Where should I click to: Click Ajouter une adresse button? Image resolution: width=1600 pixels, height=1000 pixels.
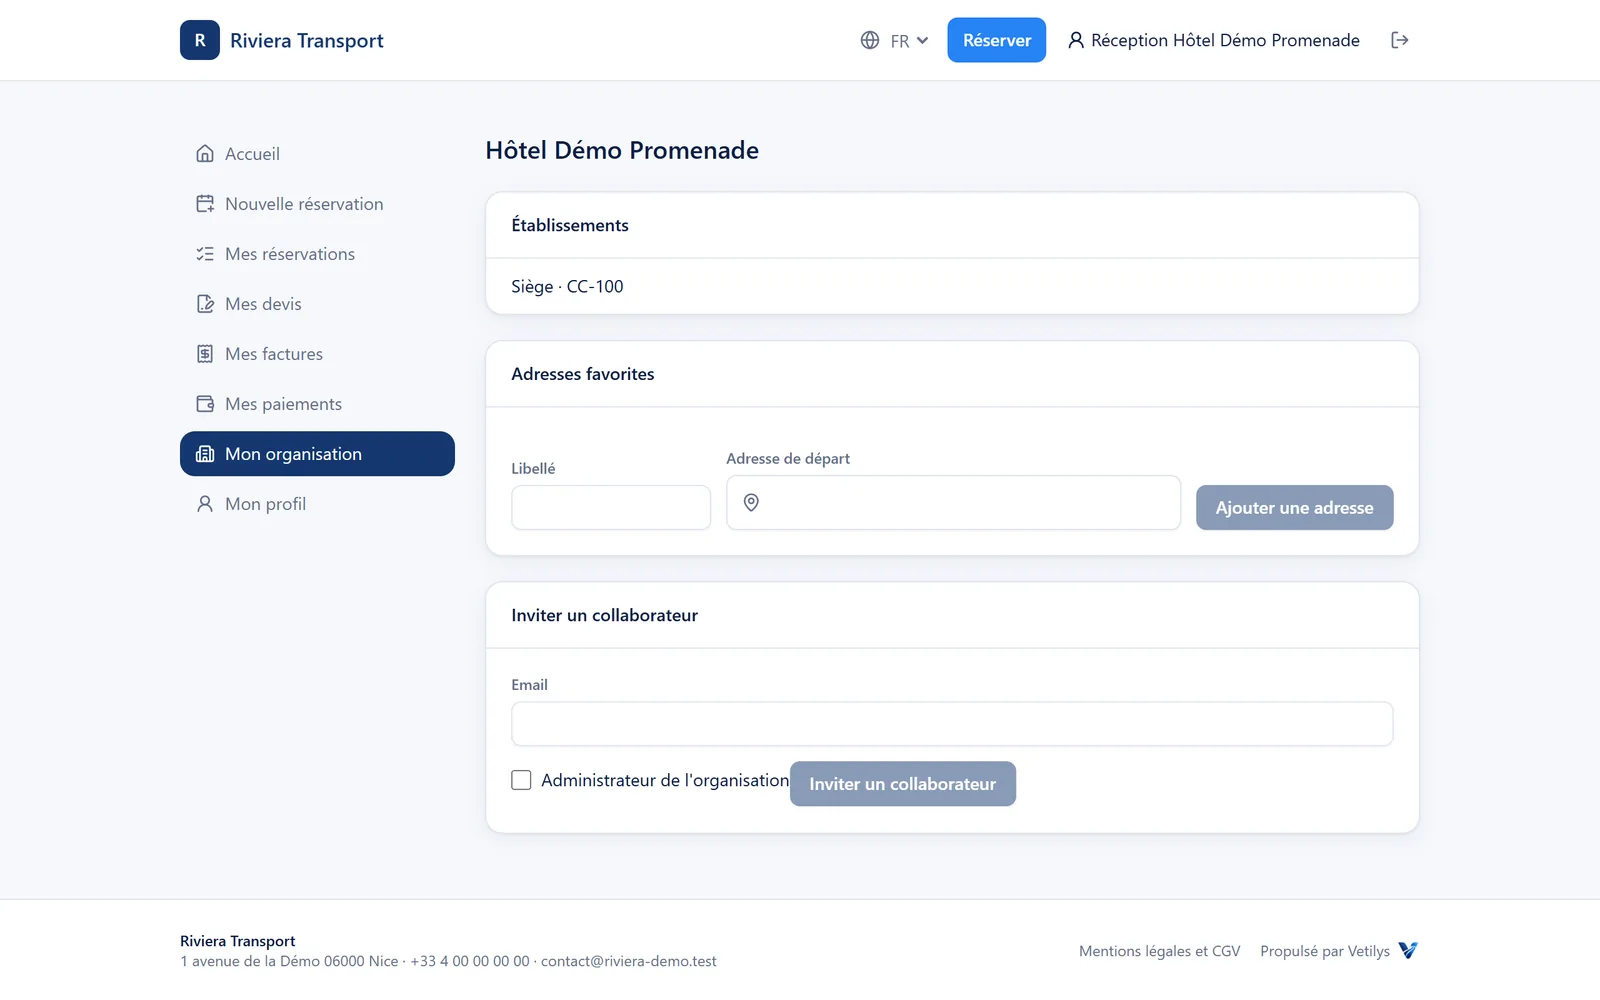[1294, 508]
